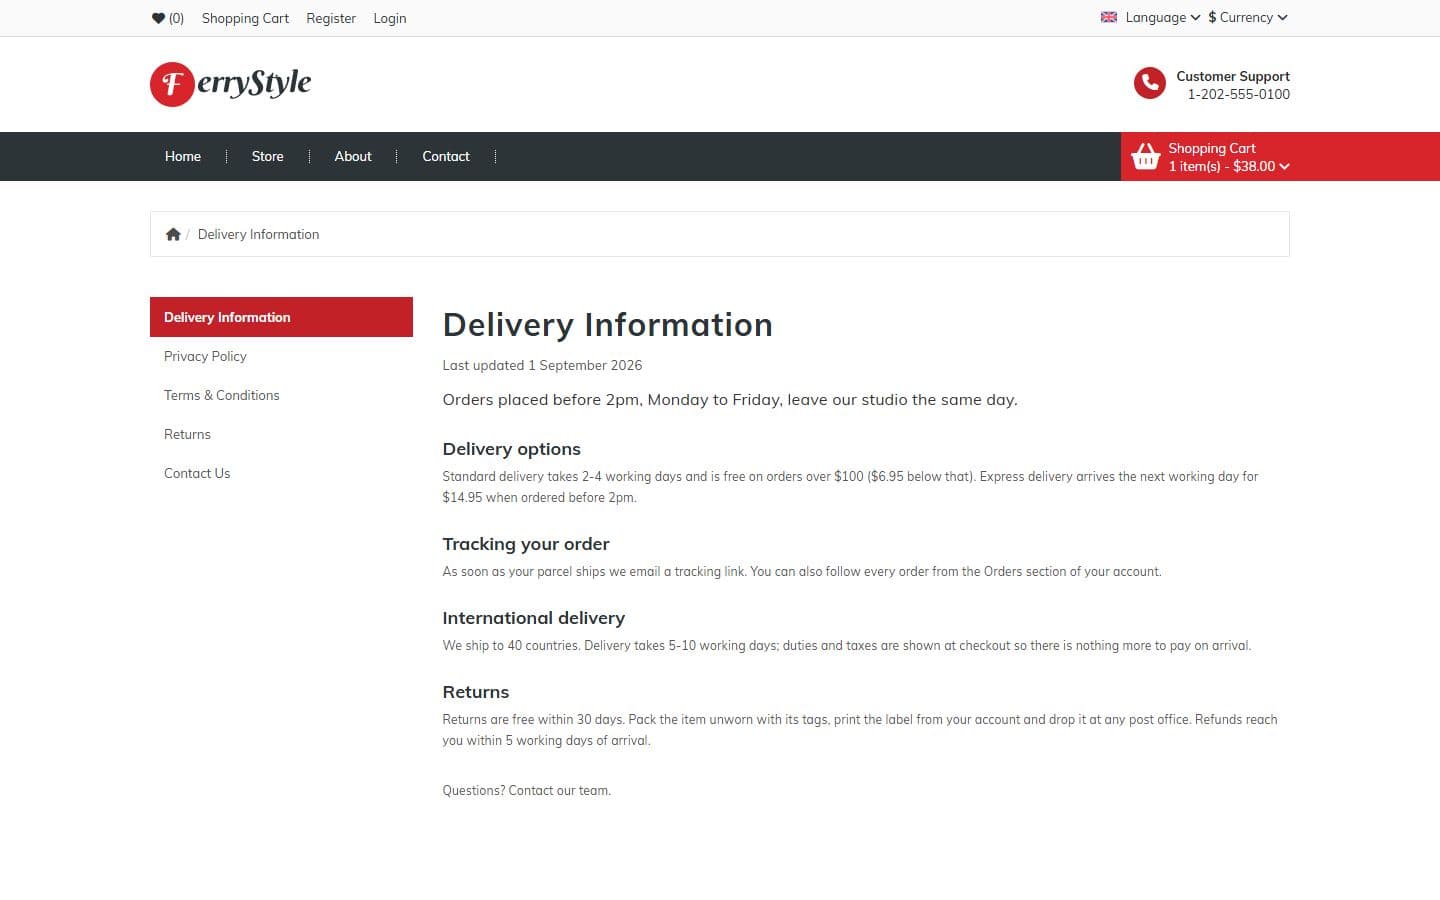This screenshot has height=900, width=1440.
Task: Click the FerryStyle logo
Action: (x=231, y=84)
